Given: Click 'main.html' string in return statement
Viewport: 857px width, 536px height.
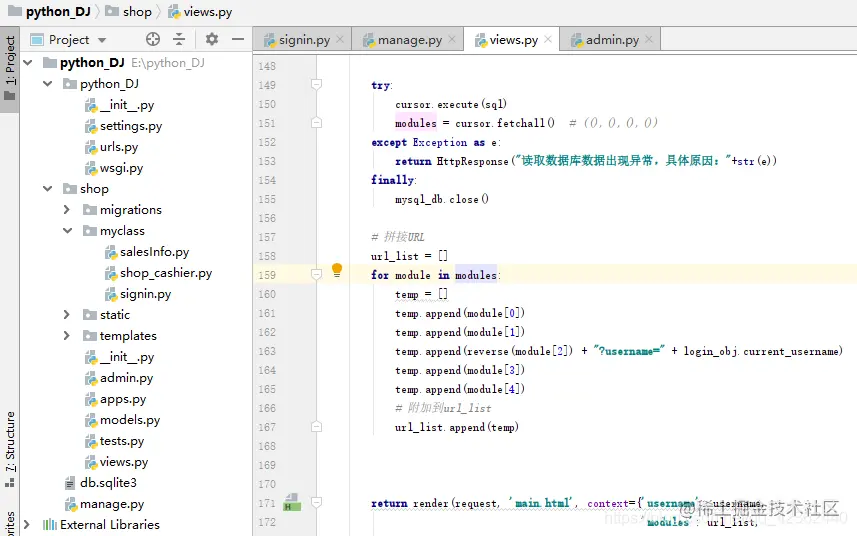Looking at the screenshot, I should point(540,503).
